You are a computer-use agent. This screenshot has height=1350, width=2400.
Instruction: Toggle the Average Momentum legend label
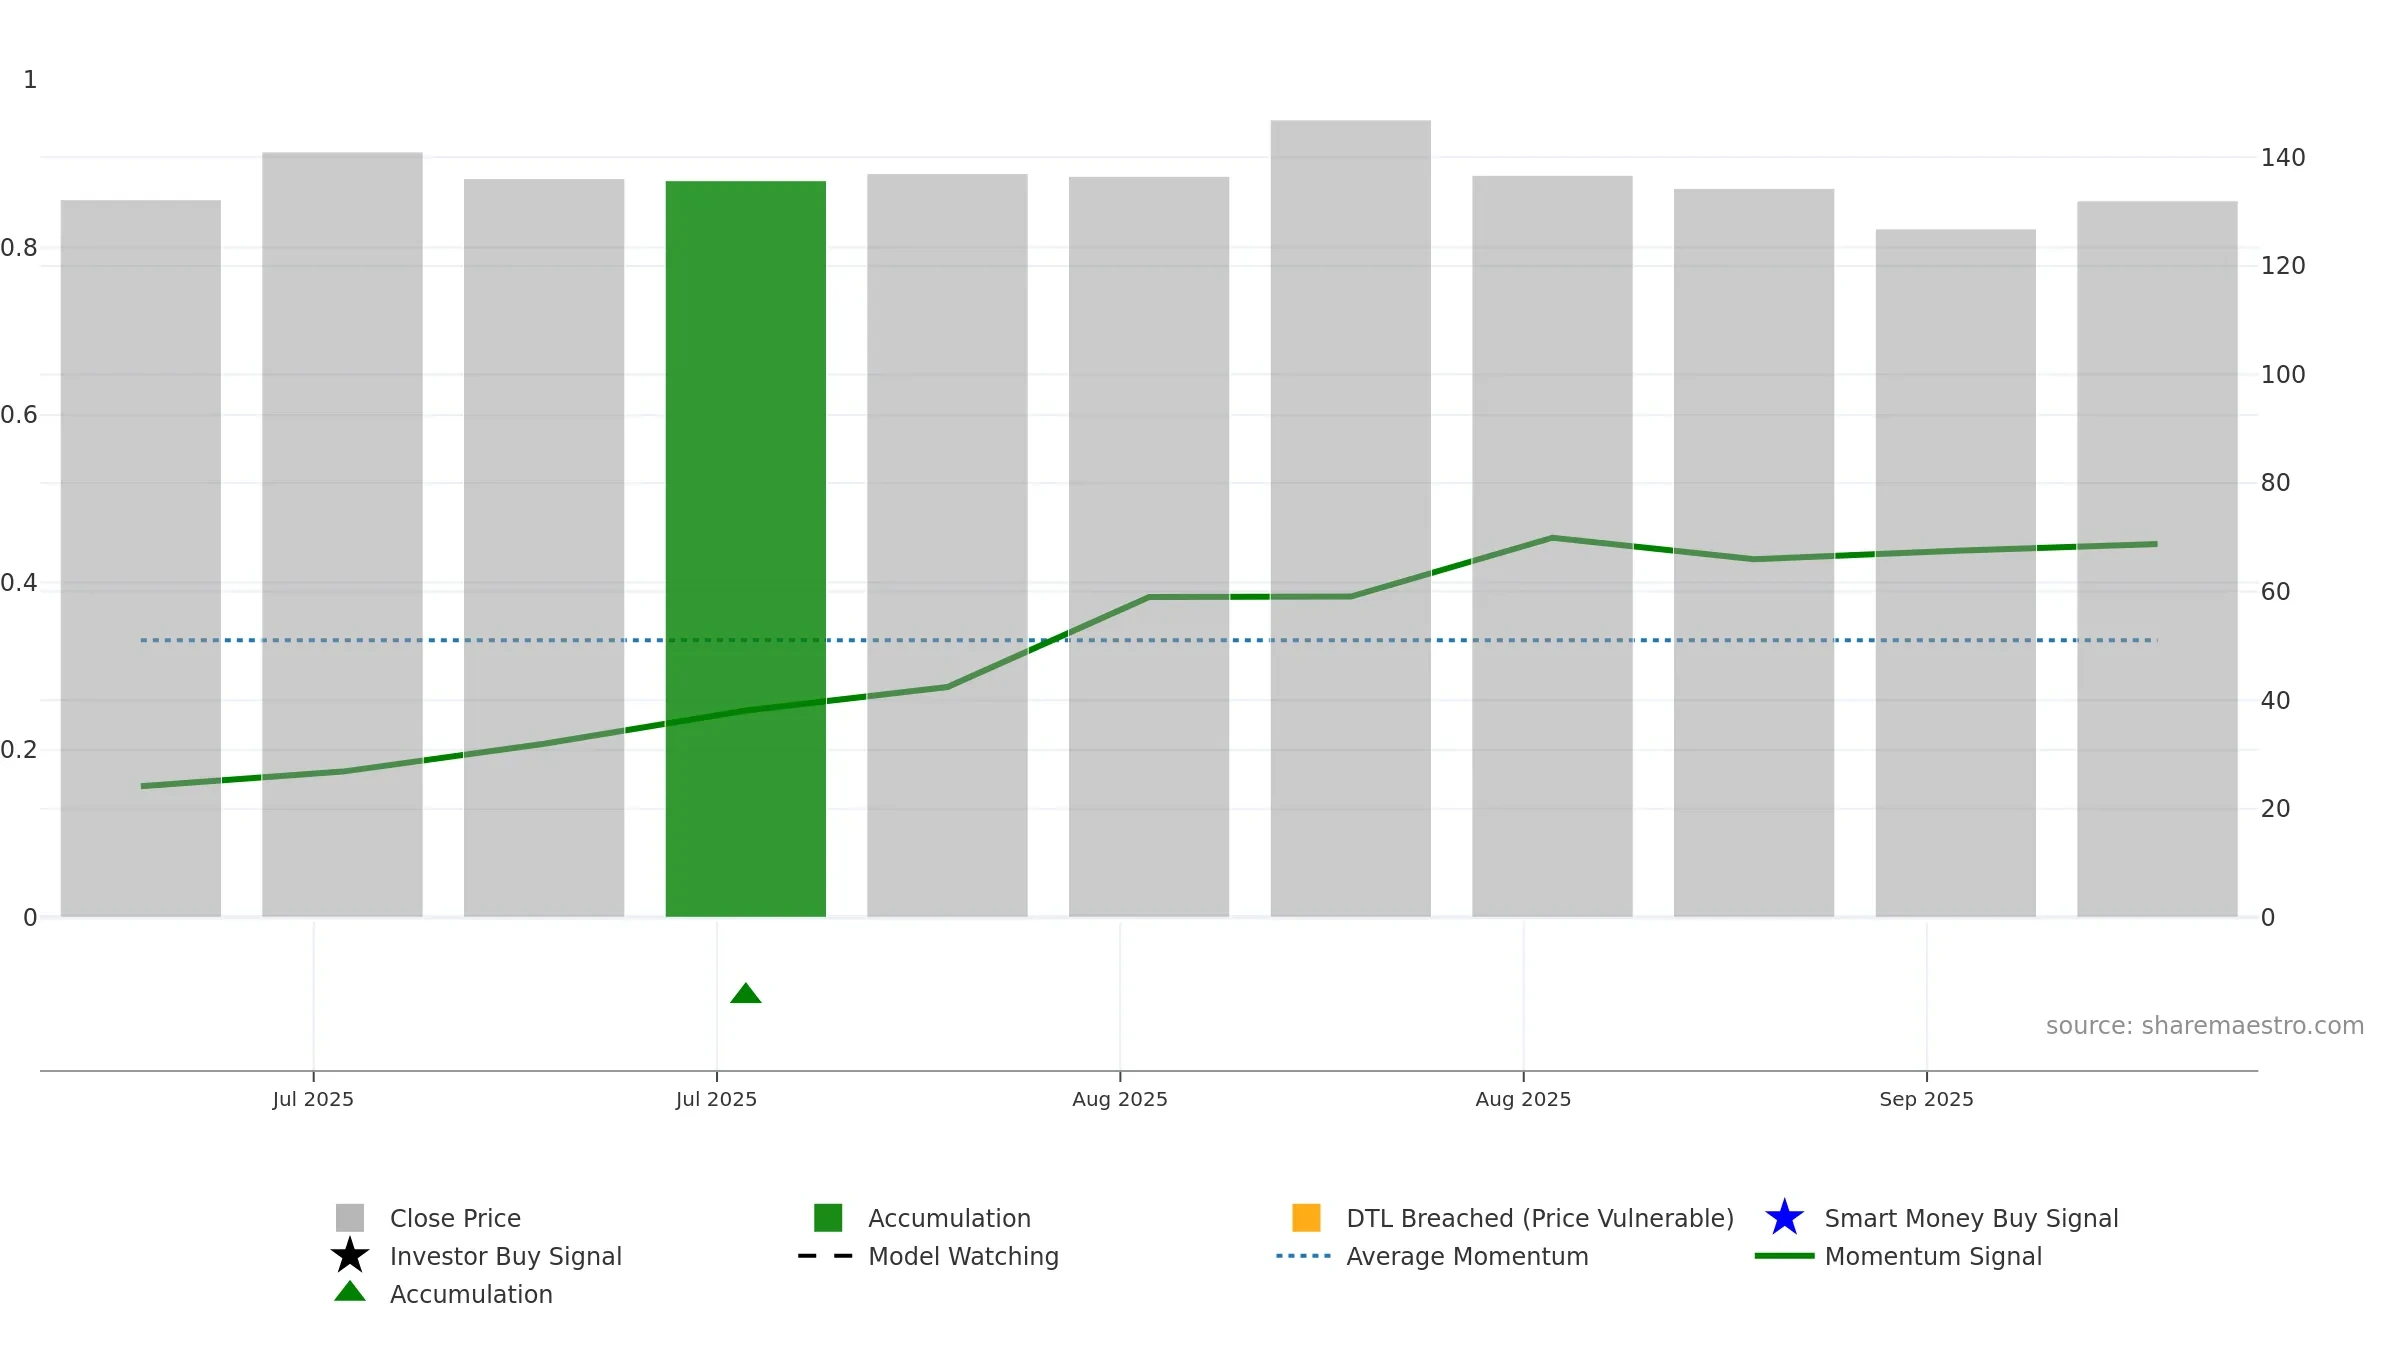tap(1467, 1256)
